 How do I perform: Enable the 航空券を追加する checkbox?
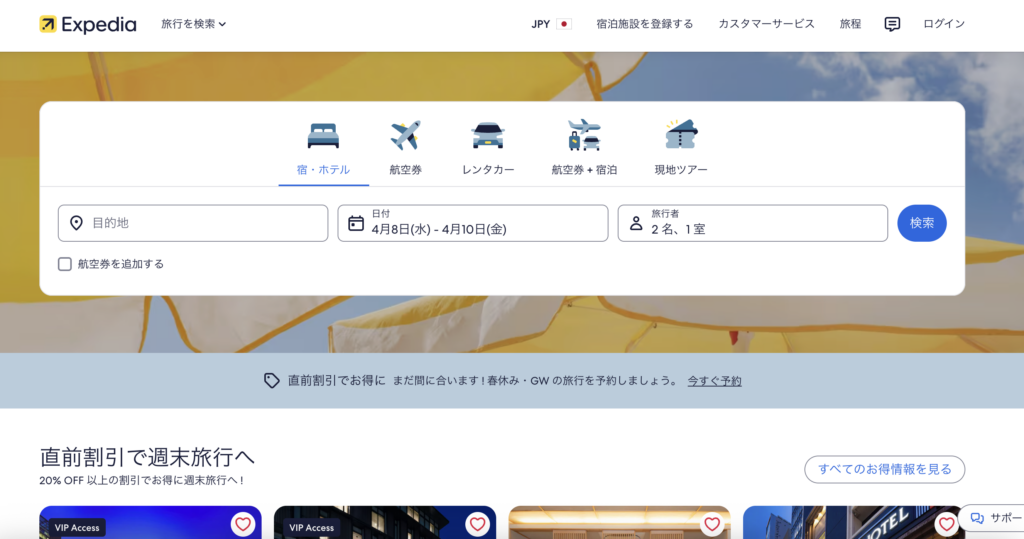tap(65, 264)
